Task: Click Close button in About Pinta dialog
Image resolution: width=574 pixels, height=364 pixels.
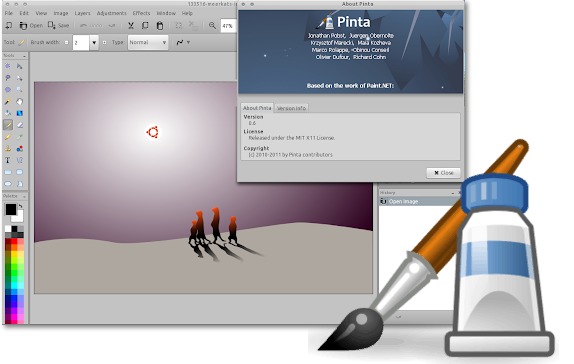Action: 443,172
